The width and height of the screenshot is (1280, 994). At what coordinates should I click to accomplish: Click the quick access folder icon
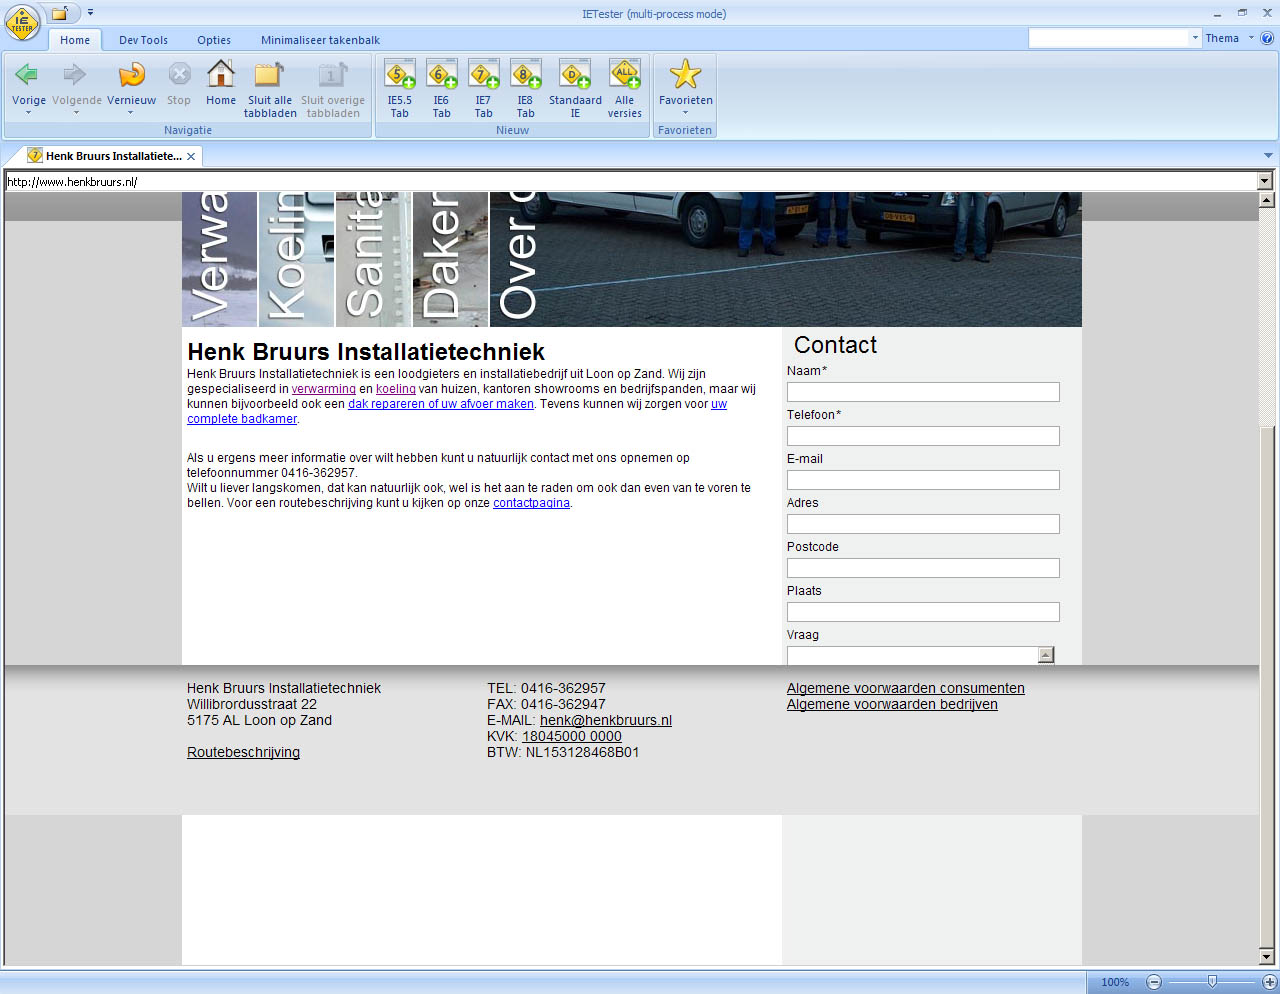60,13
